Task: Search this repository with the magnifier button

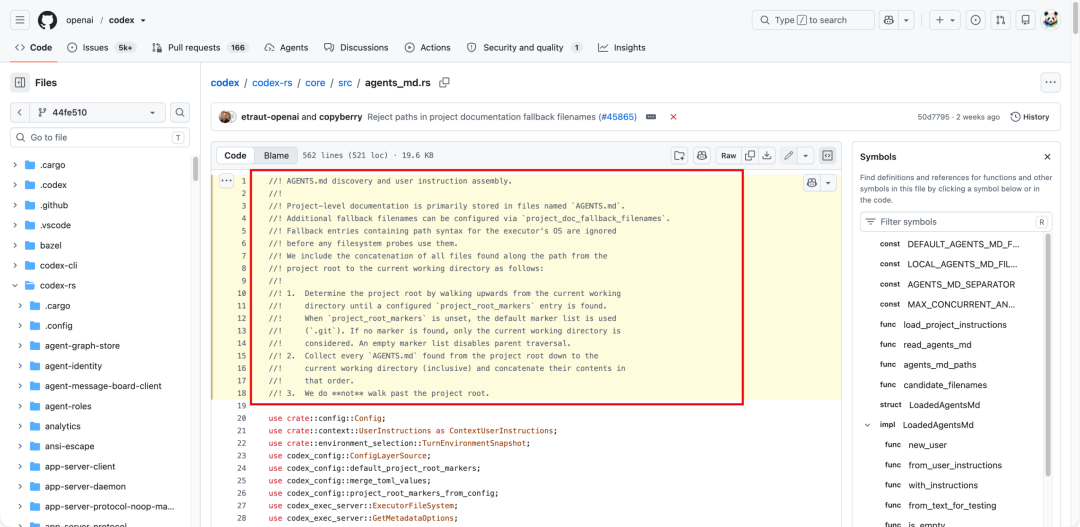Action: click(180, 112)
